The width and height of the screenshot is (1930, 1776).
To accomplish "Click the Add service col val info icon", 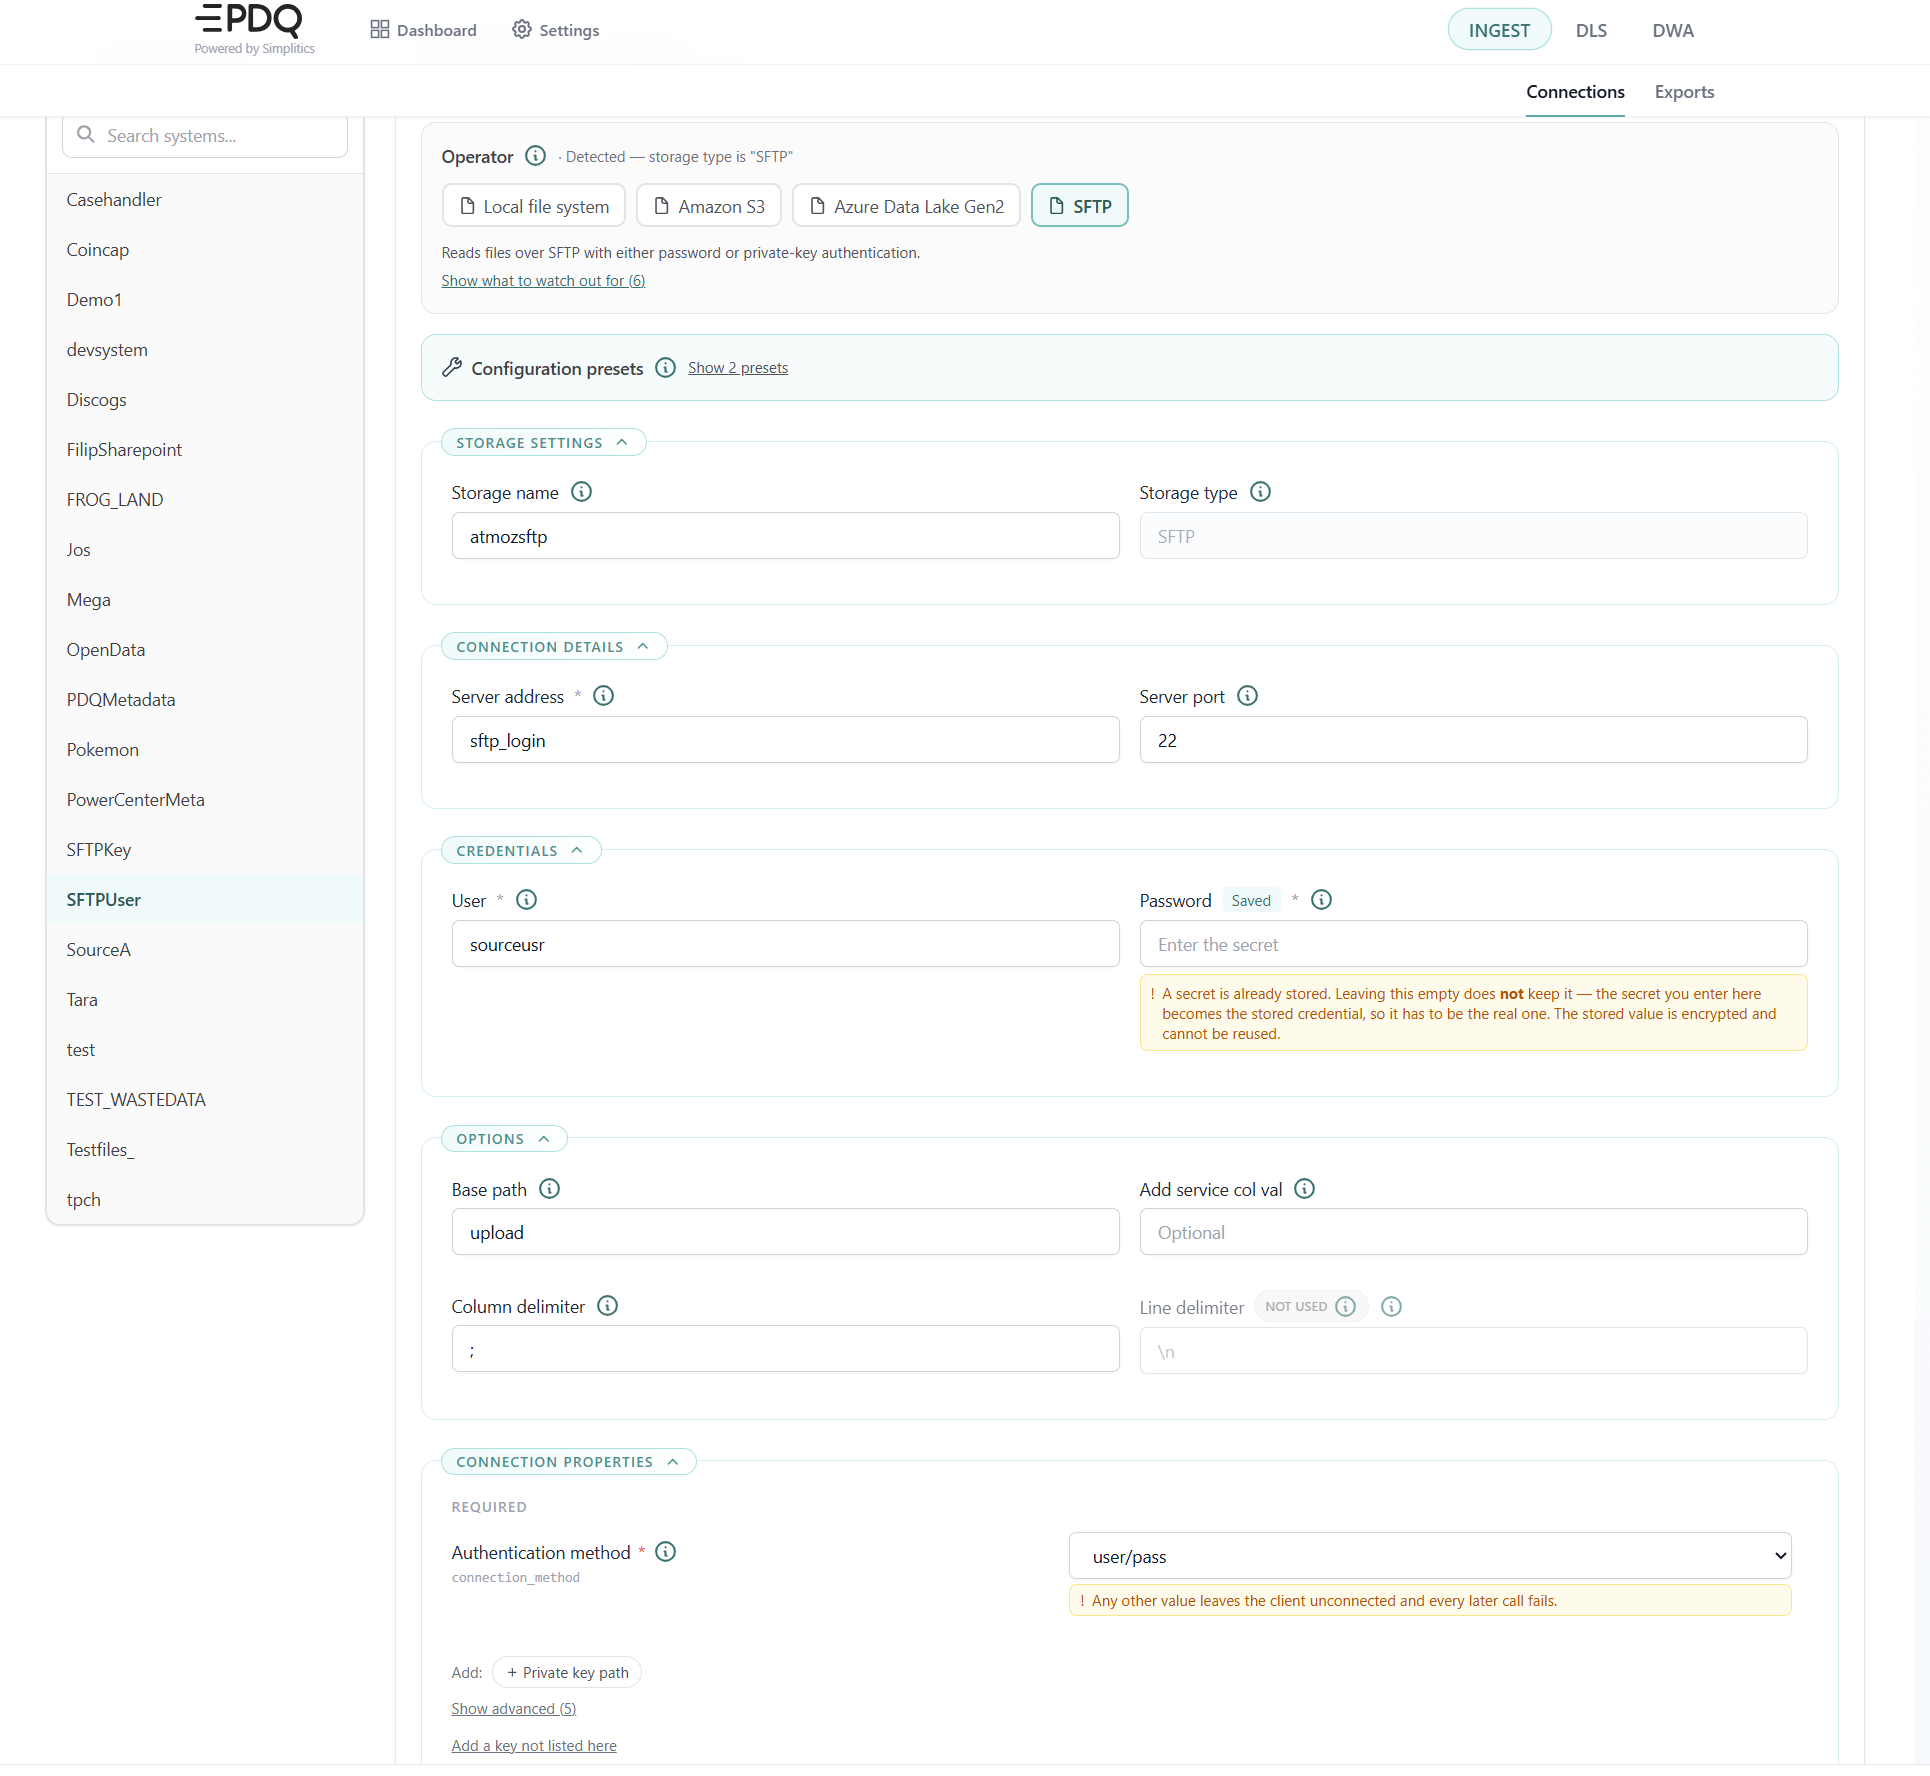I will coord(1305,1189).
